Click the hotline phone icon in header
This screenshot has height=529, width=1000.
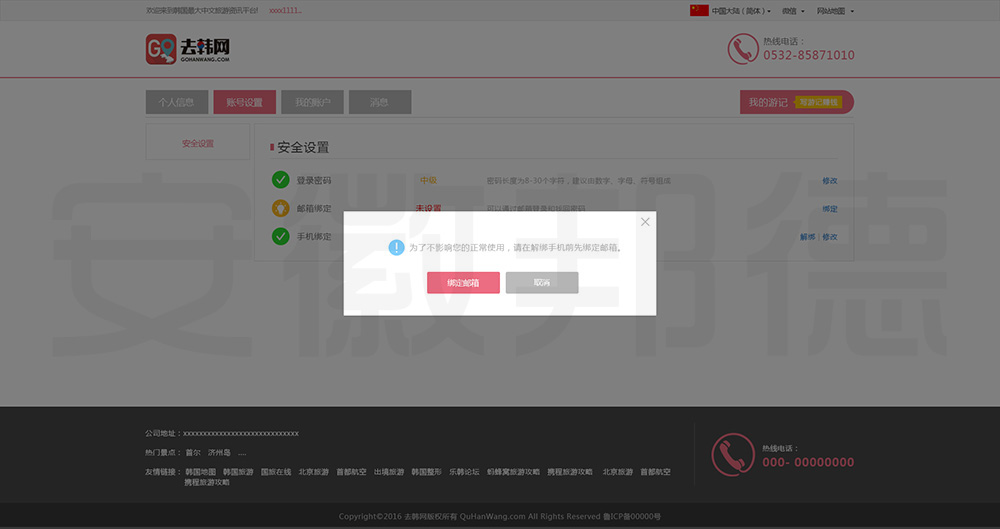[742, 49]
